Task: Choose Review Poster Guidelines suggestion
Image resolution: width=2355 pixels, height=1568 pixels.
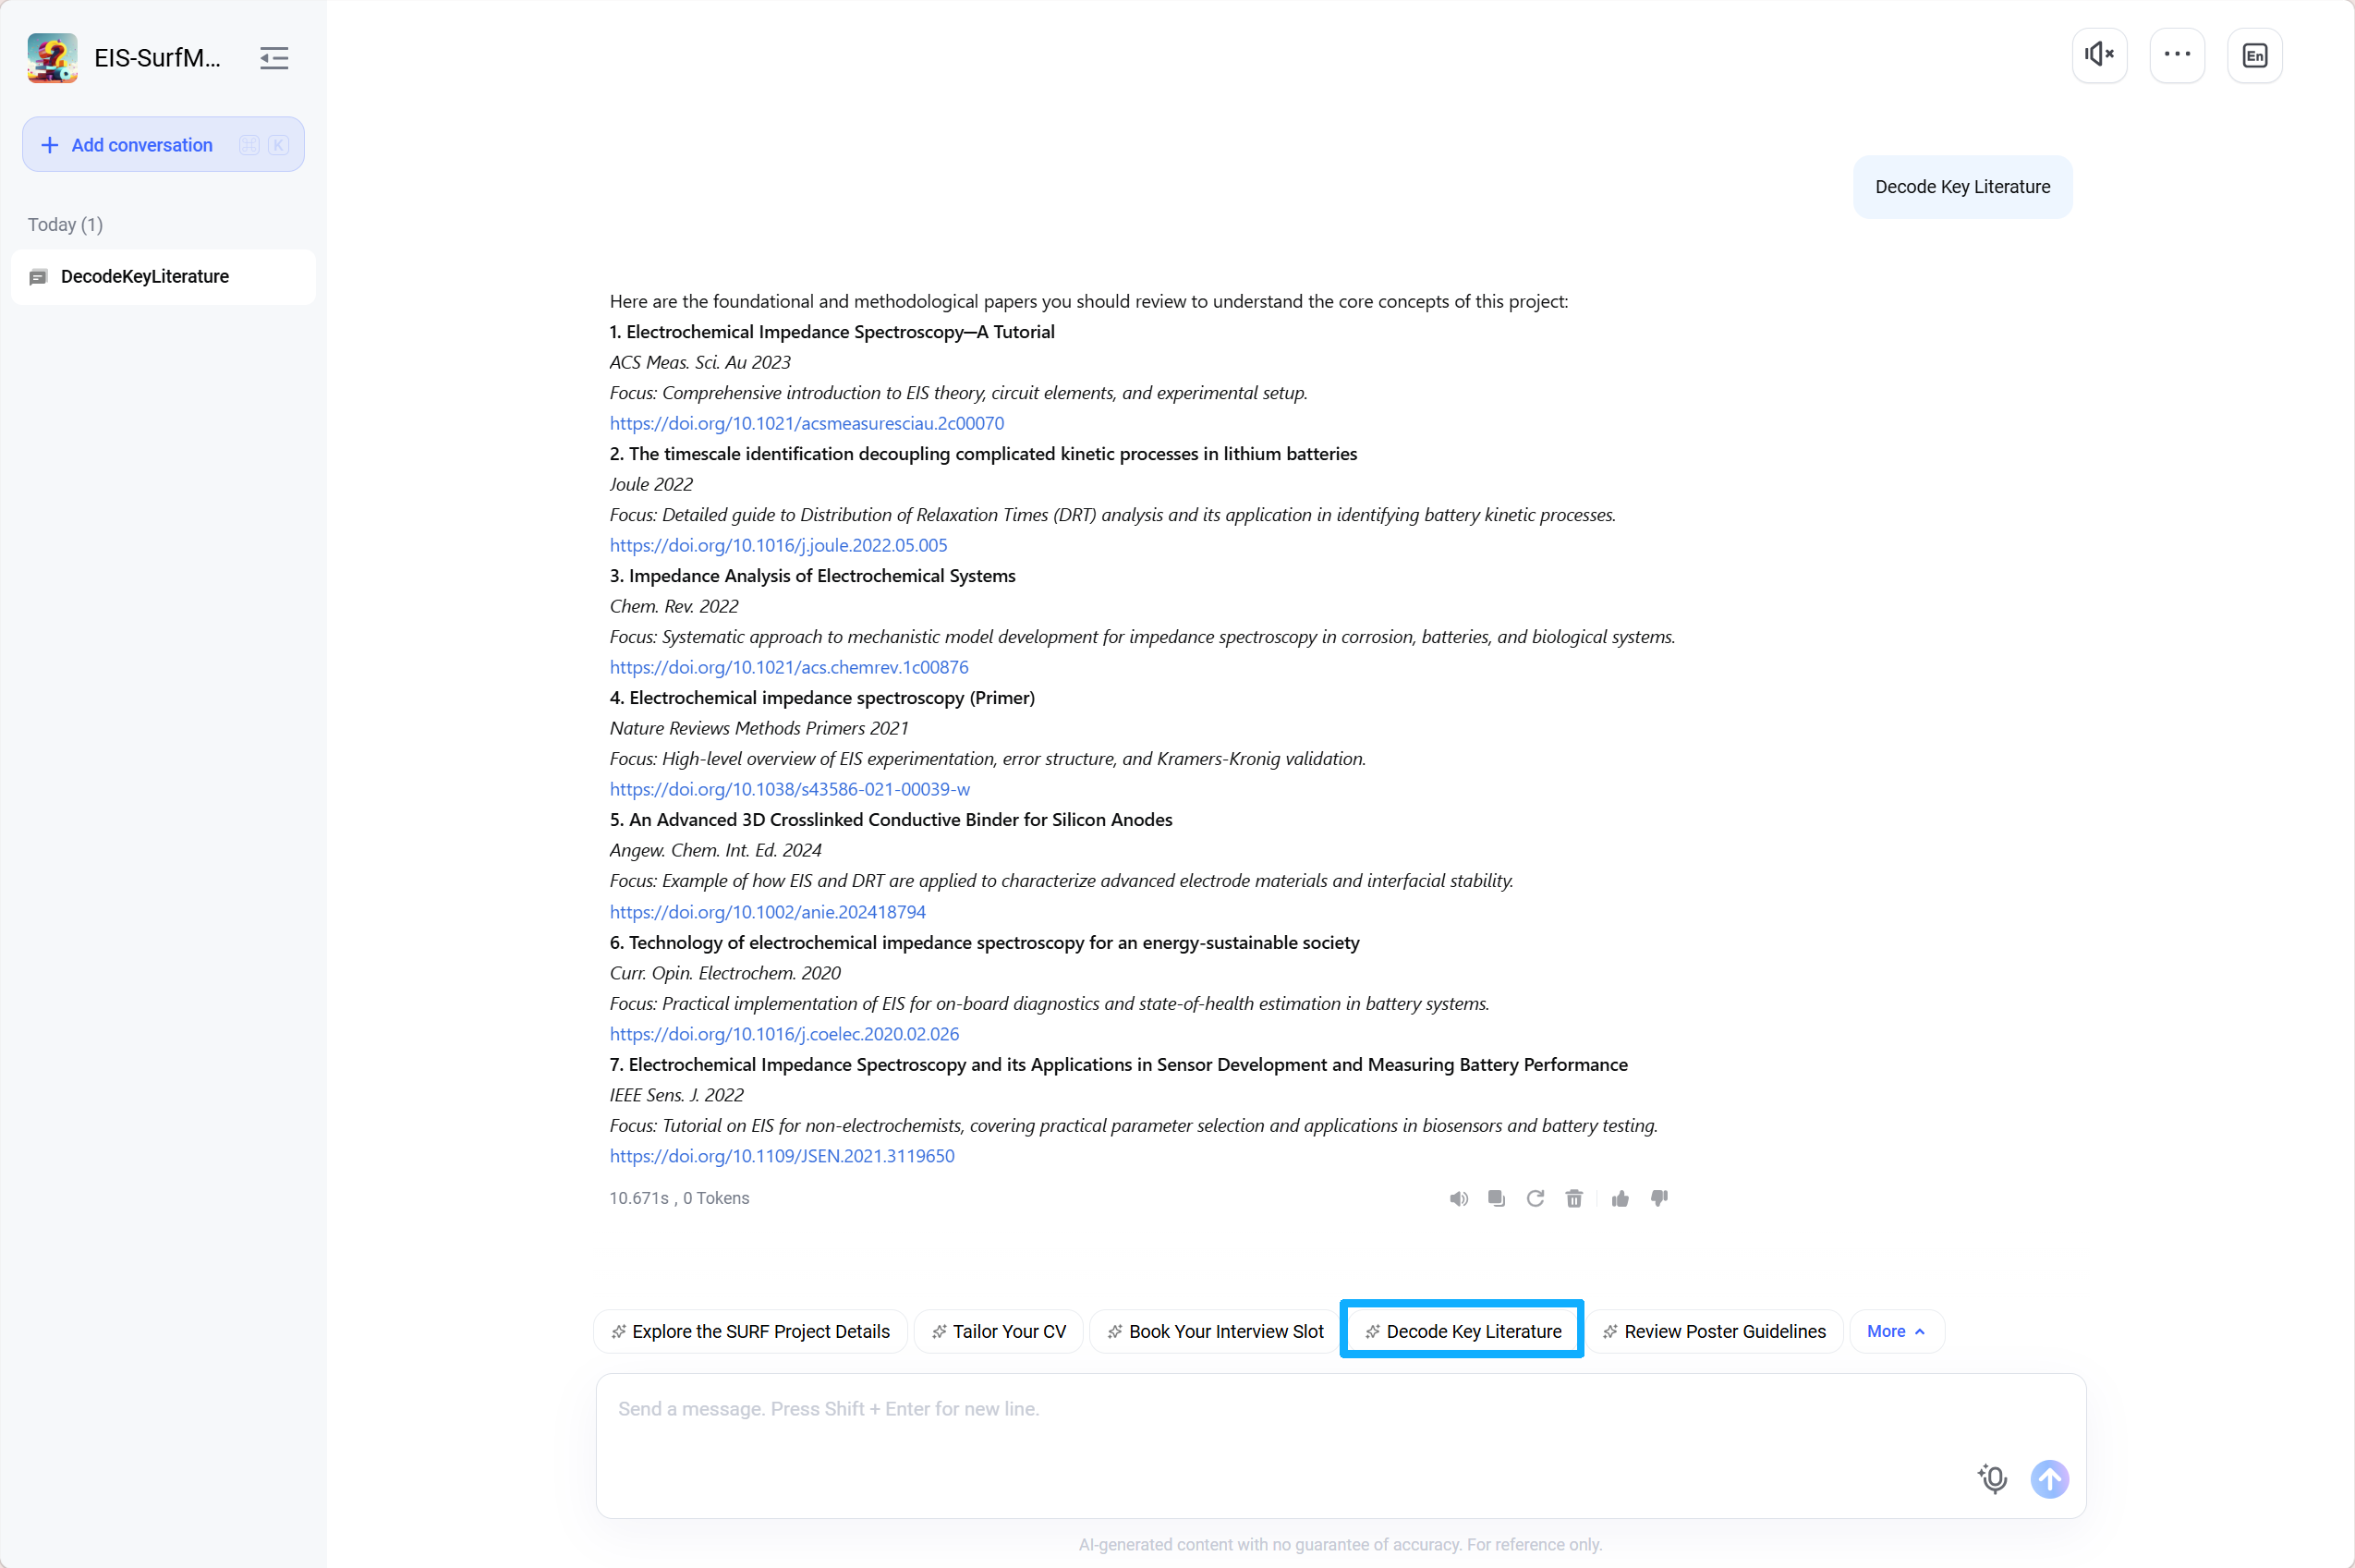Action: coord(1714,1331)
